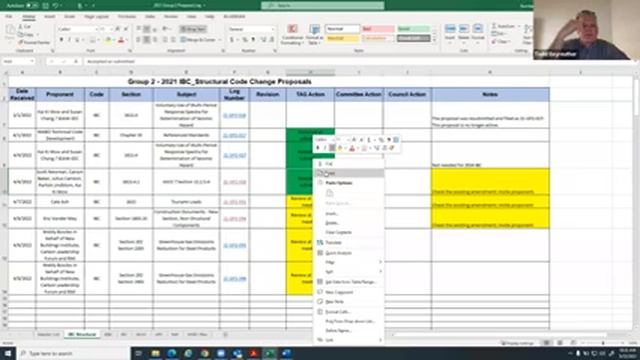
Task: Switch to Normal view in the status bar
Action: click(546, 343)
